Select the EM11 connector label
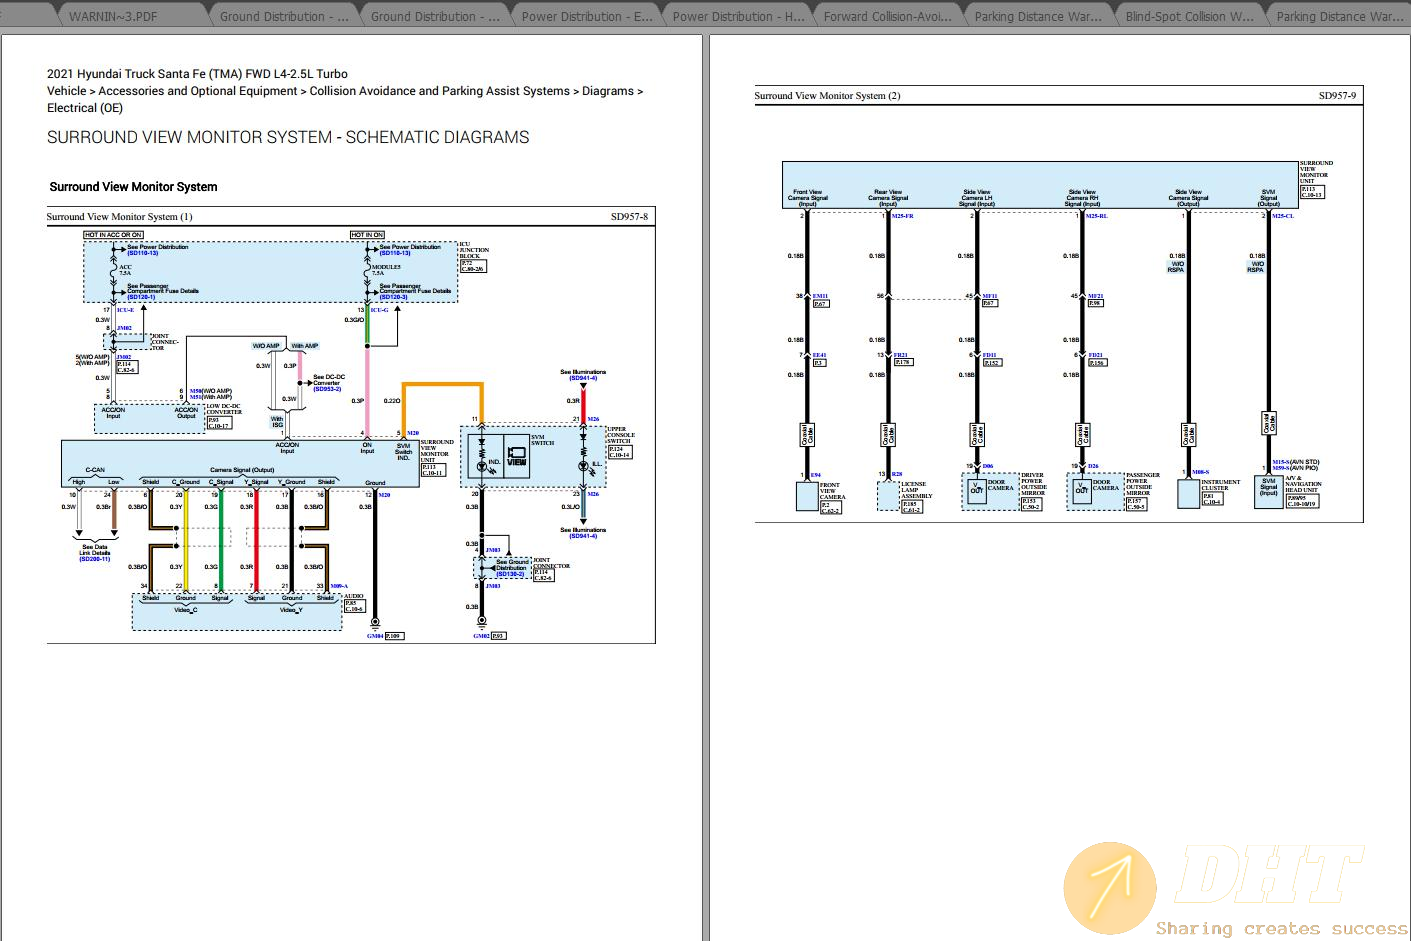 pyautogui.click(x=820, y=296)
